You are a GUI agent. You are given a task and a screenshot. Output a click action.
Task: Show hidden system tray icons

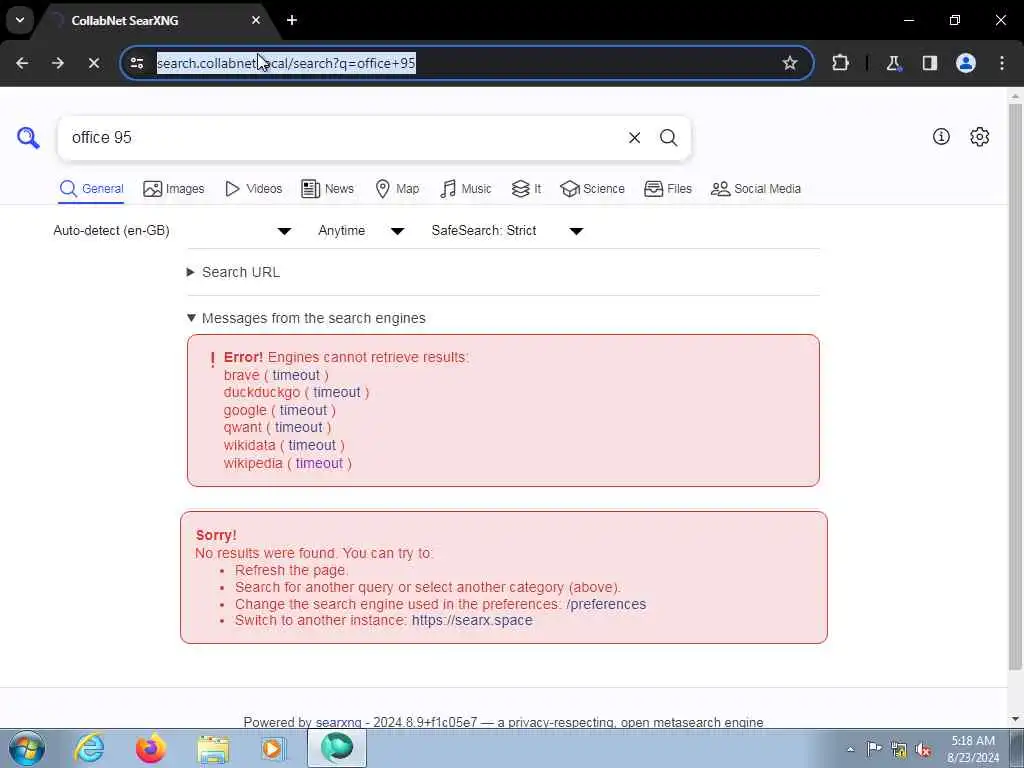tap(850, 750)
